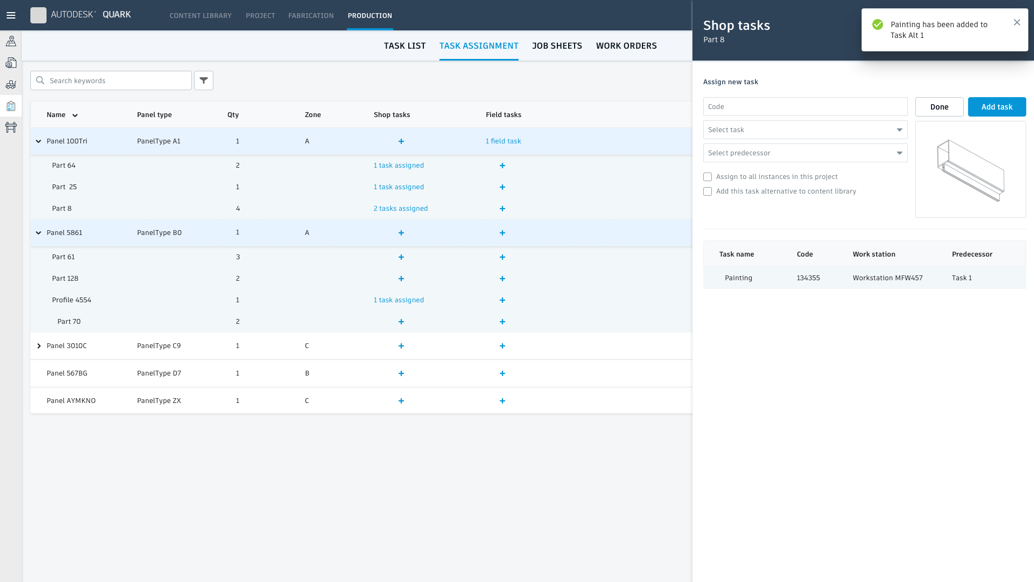Add shop task to Part 61
The height and width of the screenshot is (582, 1034).
coord(401,257)
